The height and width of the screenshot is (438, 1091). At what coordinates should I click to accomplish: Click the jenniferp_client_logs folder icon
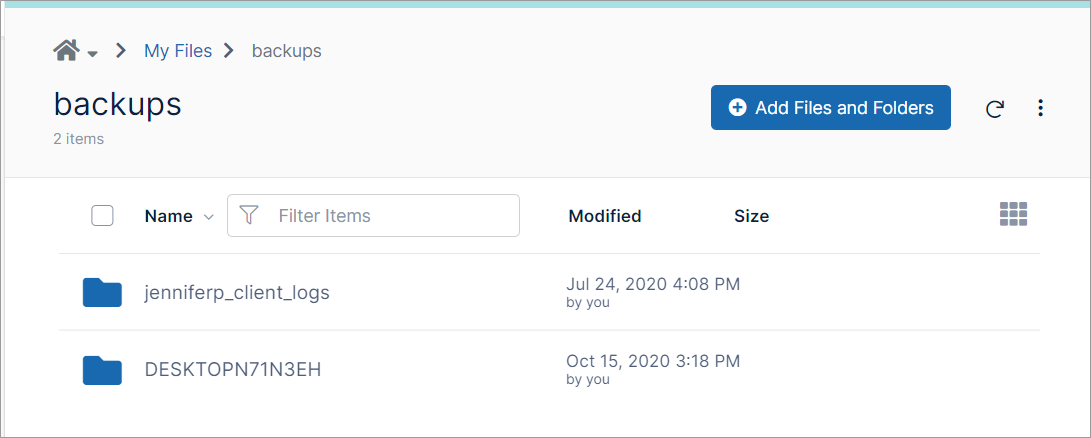(x=102, y=292)
